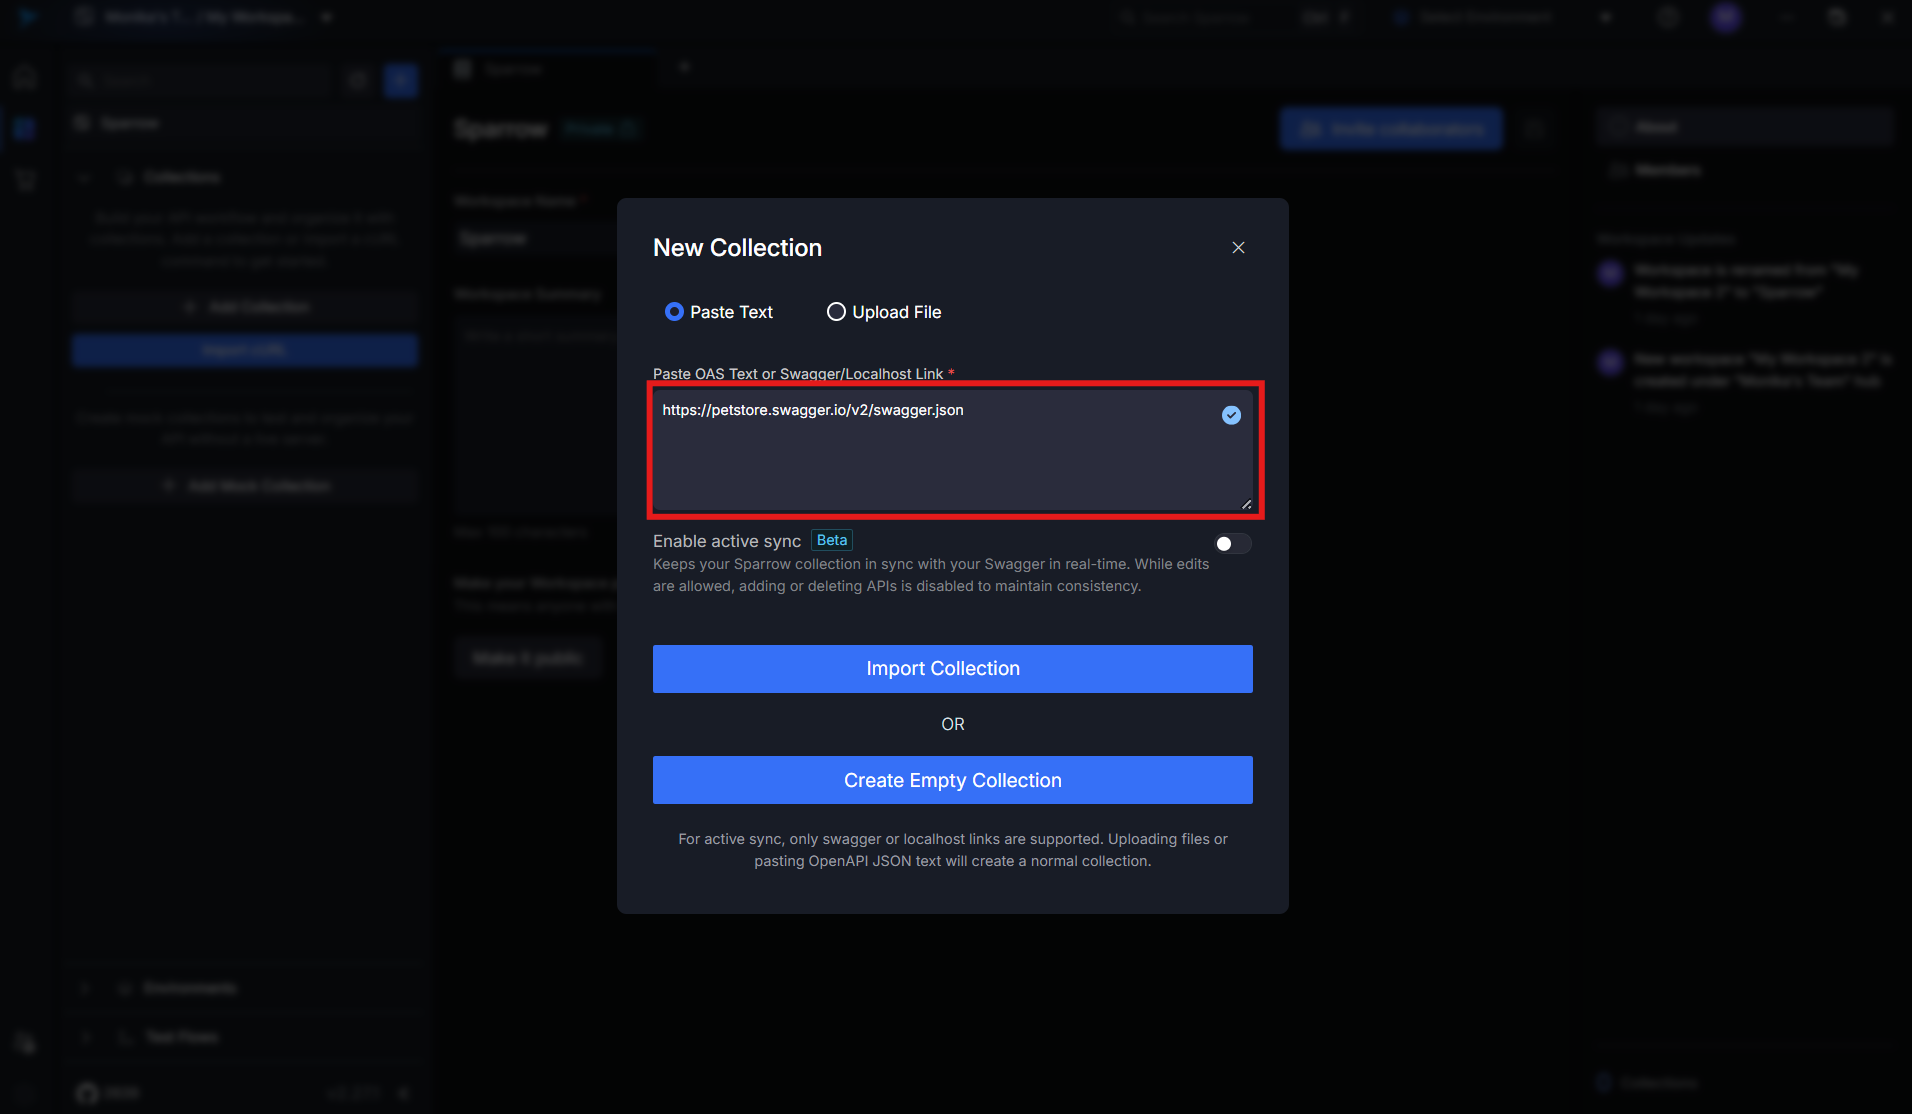Viewport: 1912px width, 1114px height.
Task: Click the GitHub icon at sidebar bottom
Action: pos(88,1093)
